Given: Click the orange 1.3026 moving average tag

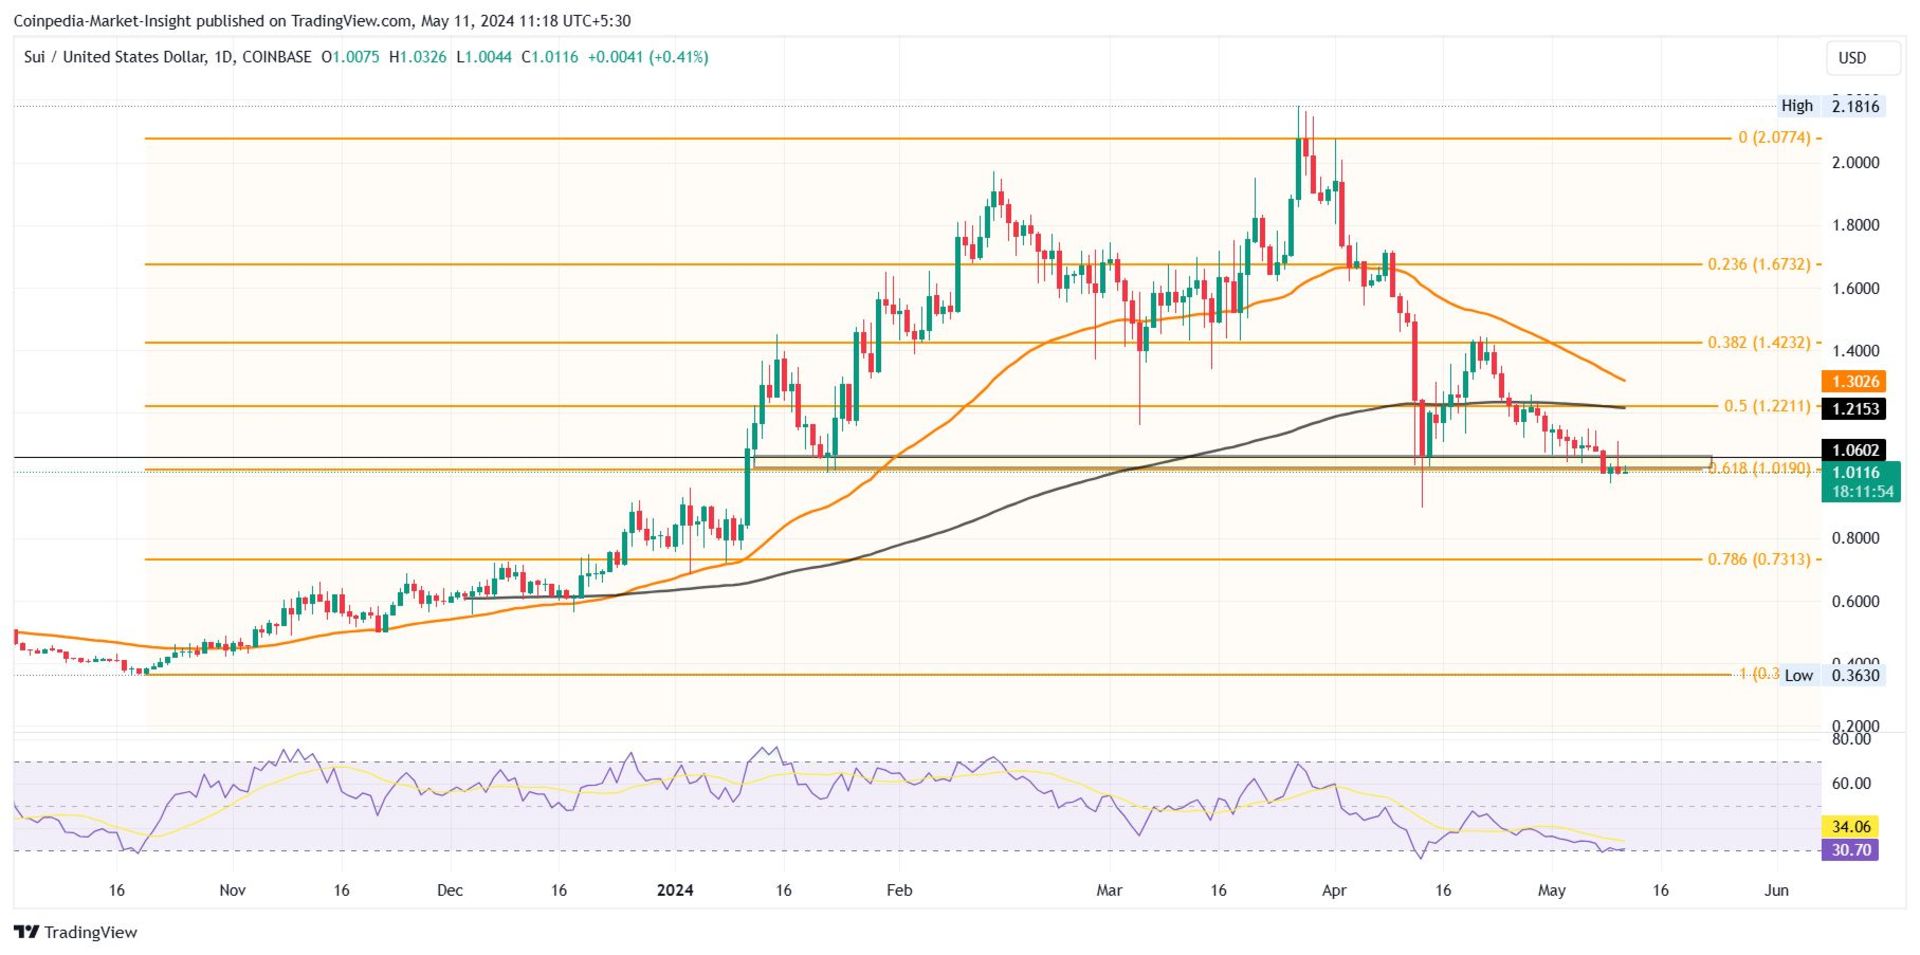Looking at the screenshot, I should (x=1854, y=381).
